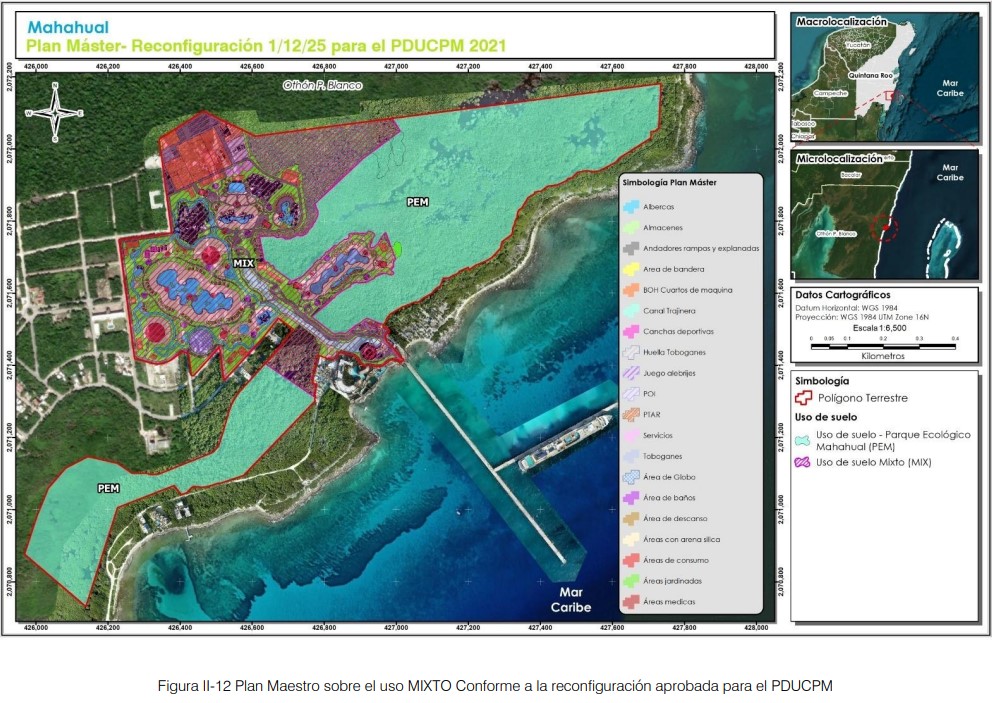Click the PTAR legend symbol
The height and width of the screenshot is (703, 992).
[631, 415]
